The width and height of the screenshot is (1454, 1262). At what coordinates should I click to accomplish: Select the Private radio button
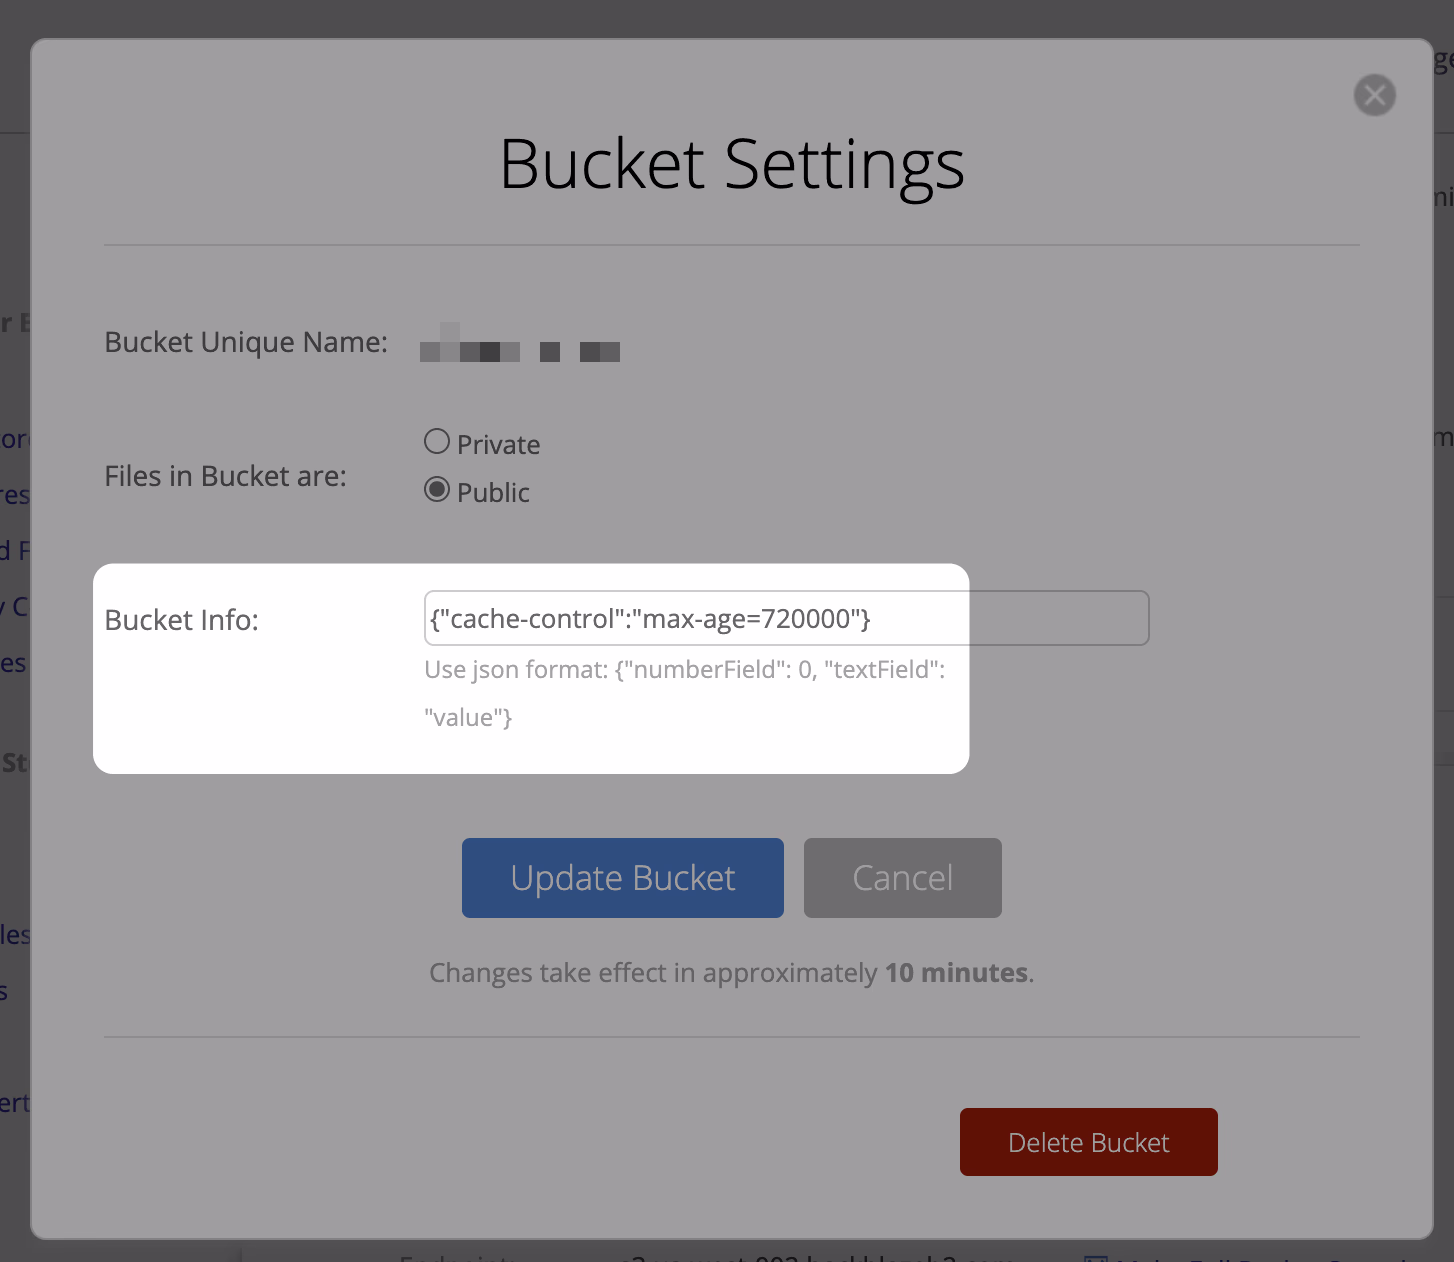pyautogui.click(x=437, y=441)
